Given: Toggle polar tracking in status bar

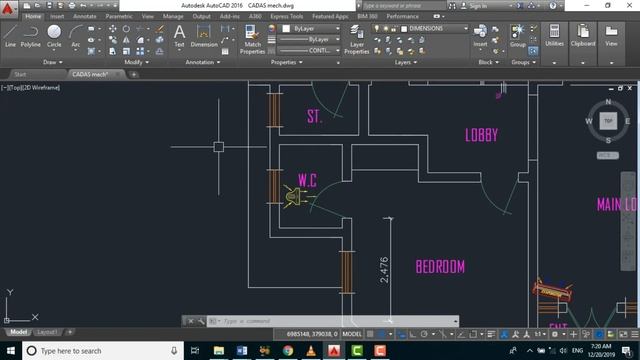Looking at the screenshot, I should 424,334.
